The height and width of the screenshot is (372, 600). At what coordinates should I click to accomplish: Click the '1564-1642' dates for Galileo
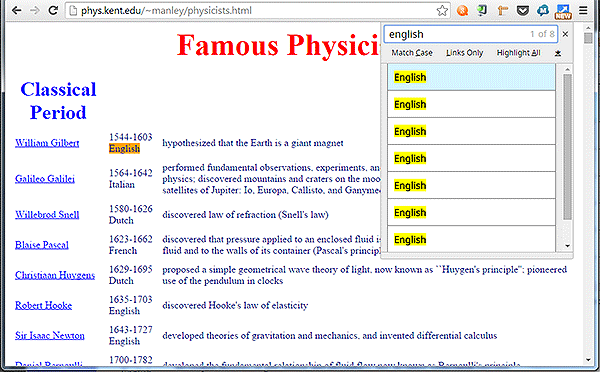130,173
